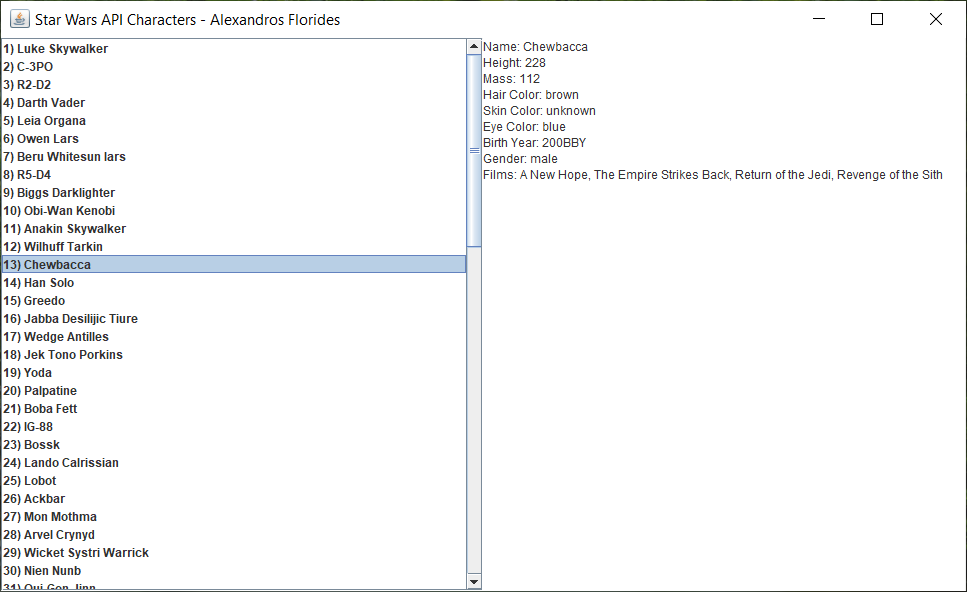Screen dimensions: 967x592
Task: Choose 11) Anakin Skywalker
Action: pos(234,229)
